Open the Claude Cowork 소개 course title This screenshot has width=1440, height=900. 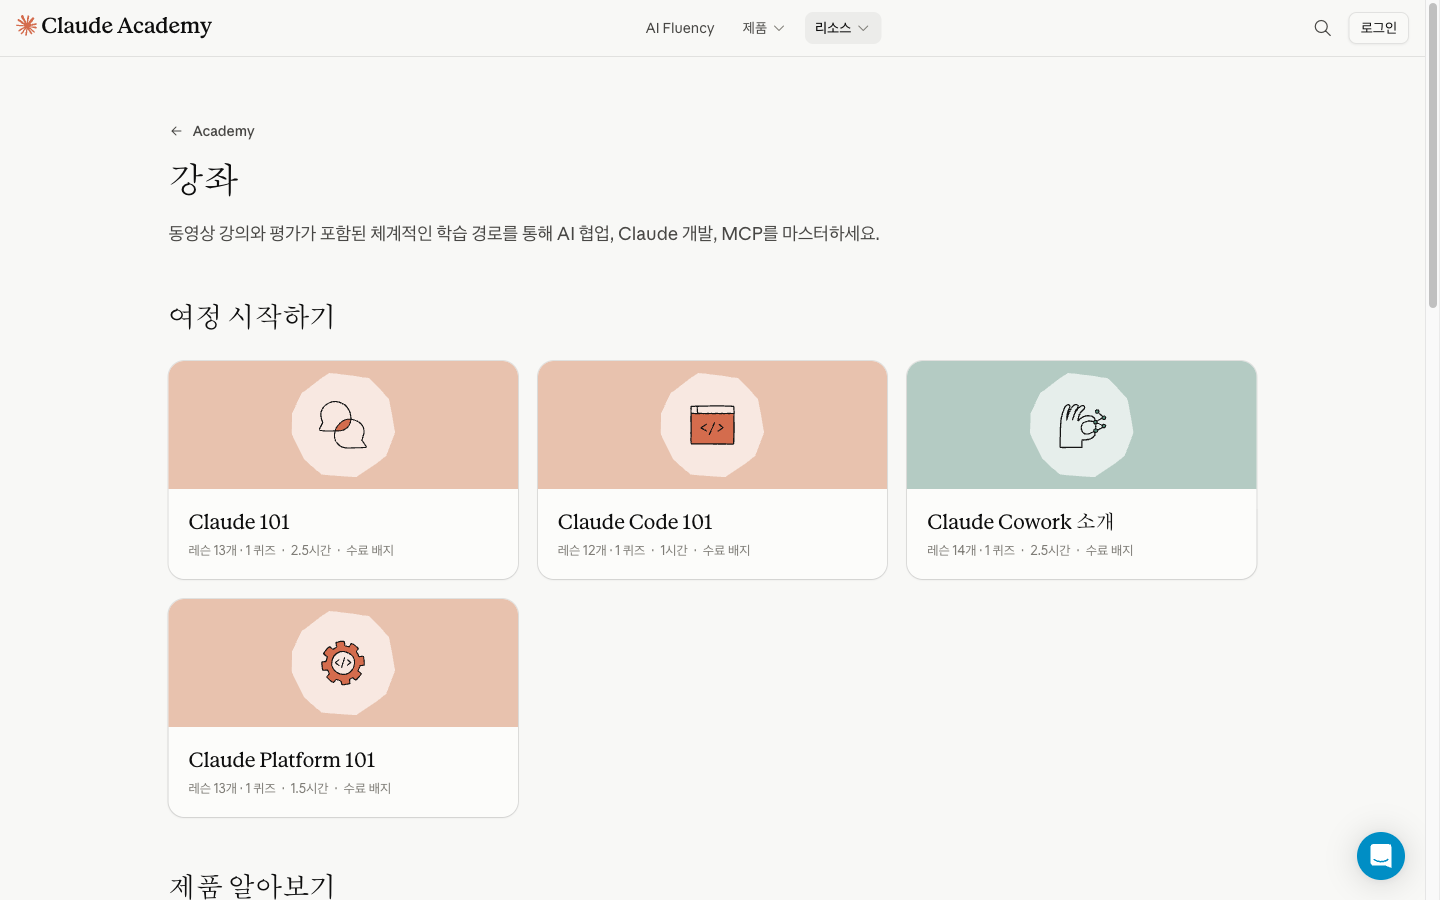[1020, 522]
